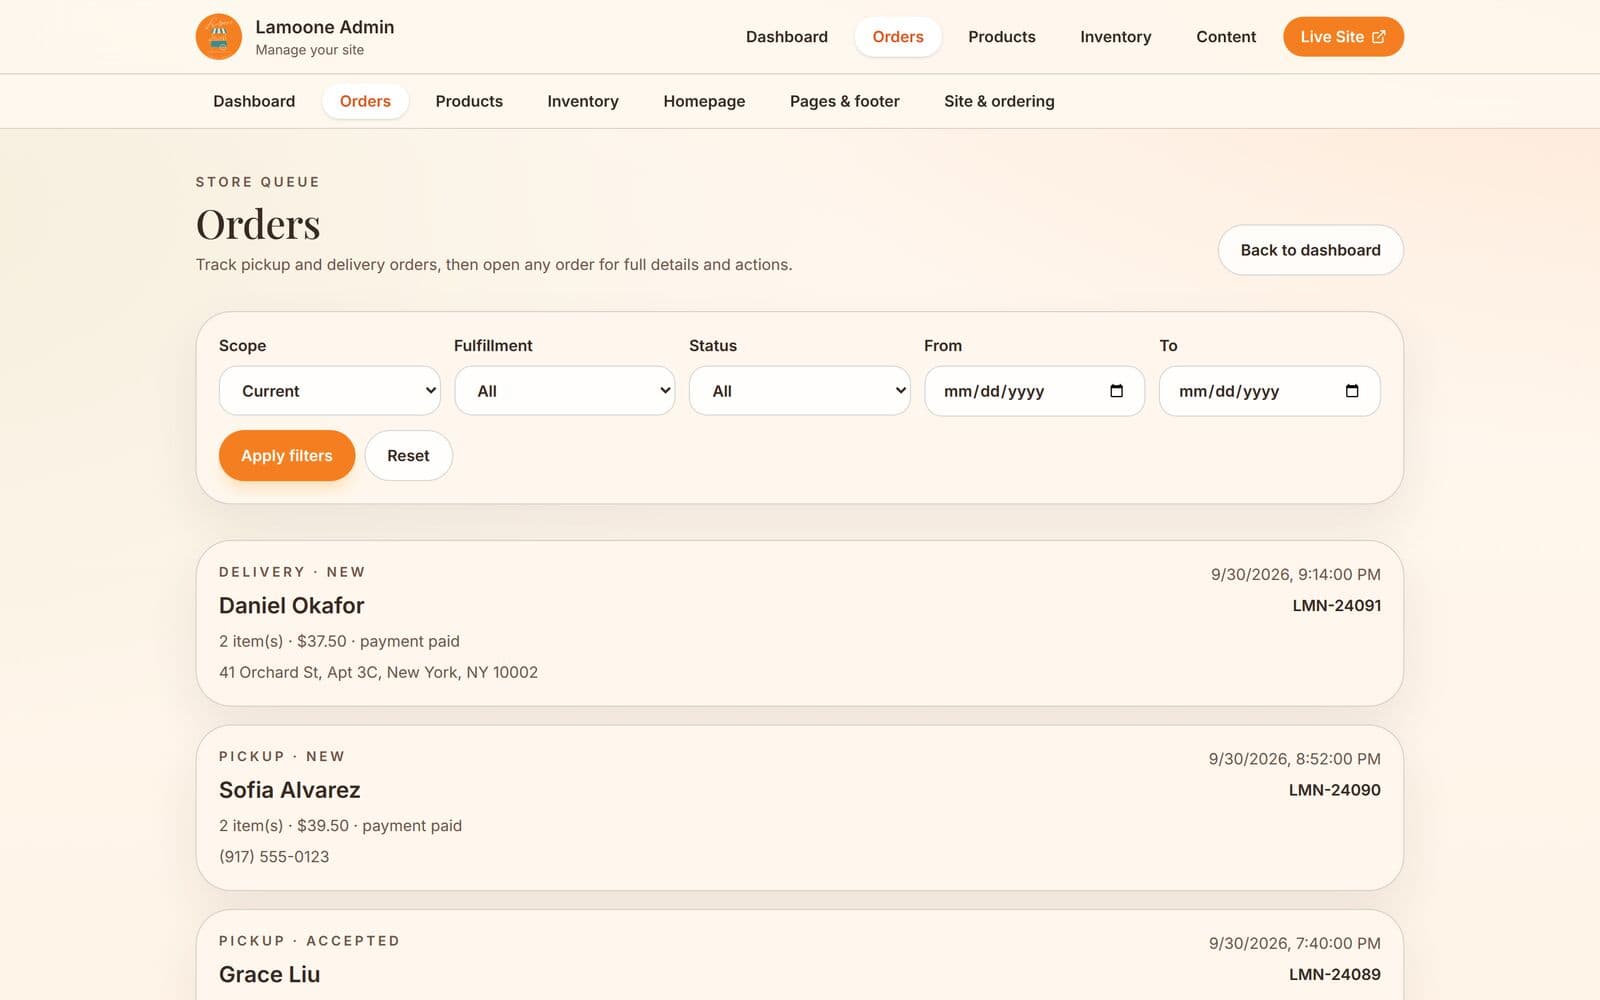Open Sofia Alvarez's pickup order card
Viewport: 1600px width, 1000px height.
(800, 808)
